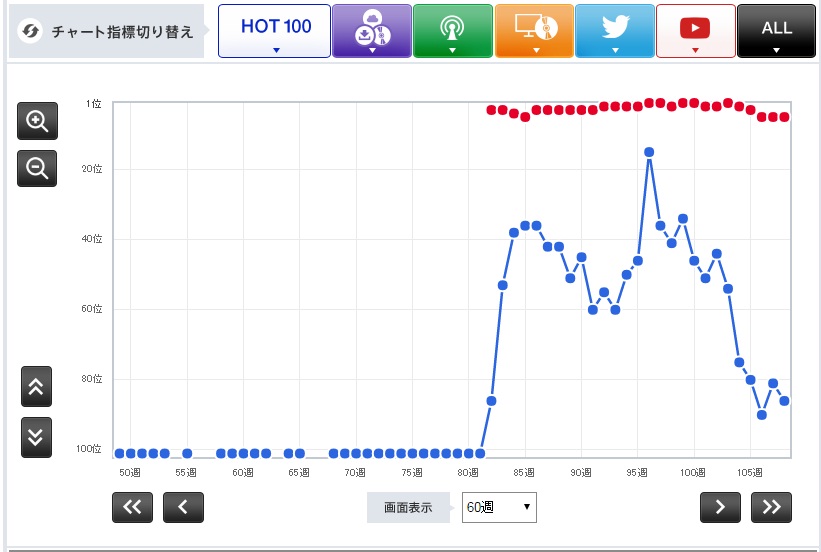Select the HOT 100 chart tab
This screenshot has width=821, height=552.
[274, 31]
